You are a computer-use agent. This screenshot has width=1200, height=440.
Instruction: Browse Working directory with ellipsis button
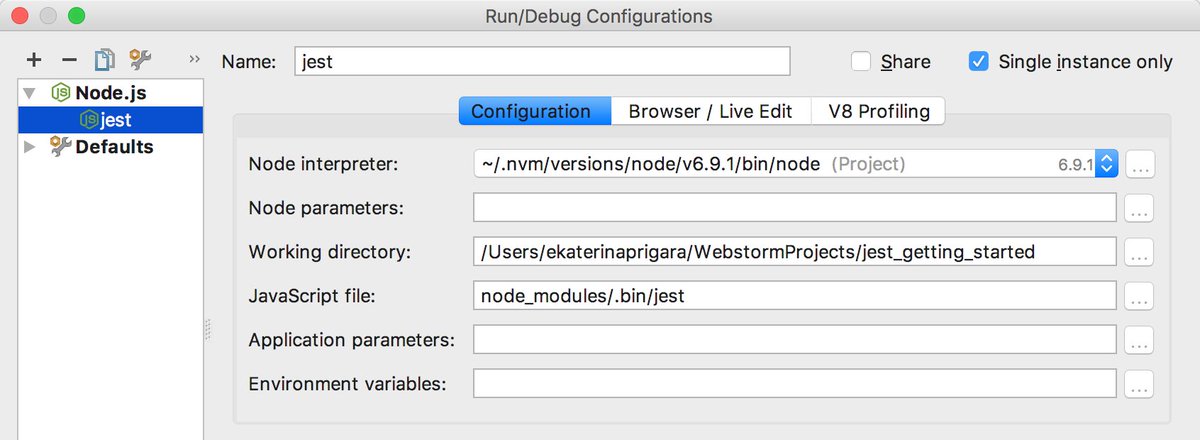(1140, 253)
